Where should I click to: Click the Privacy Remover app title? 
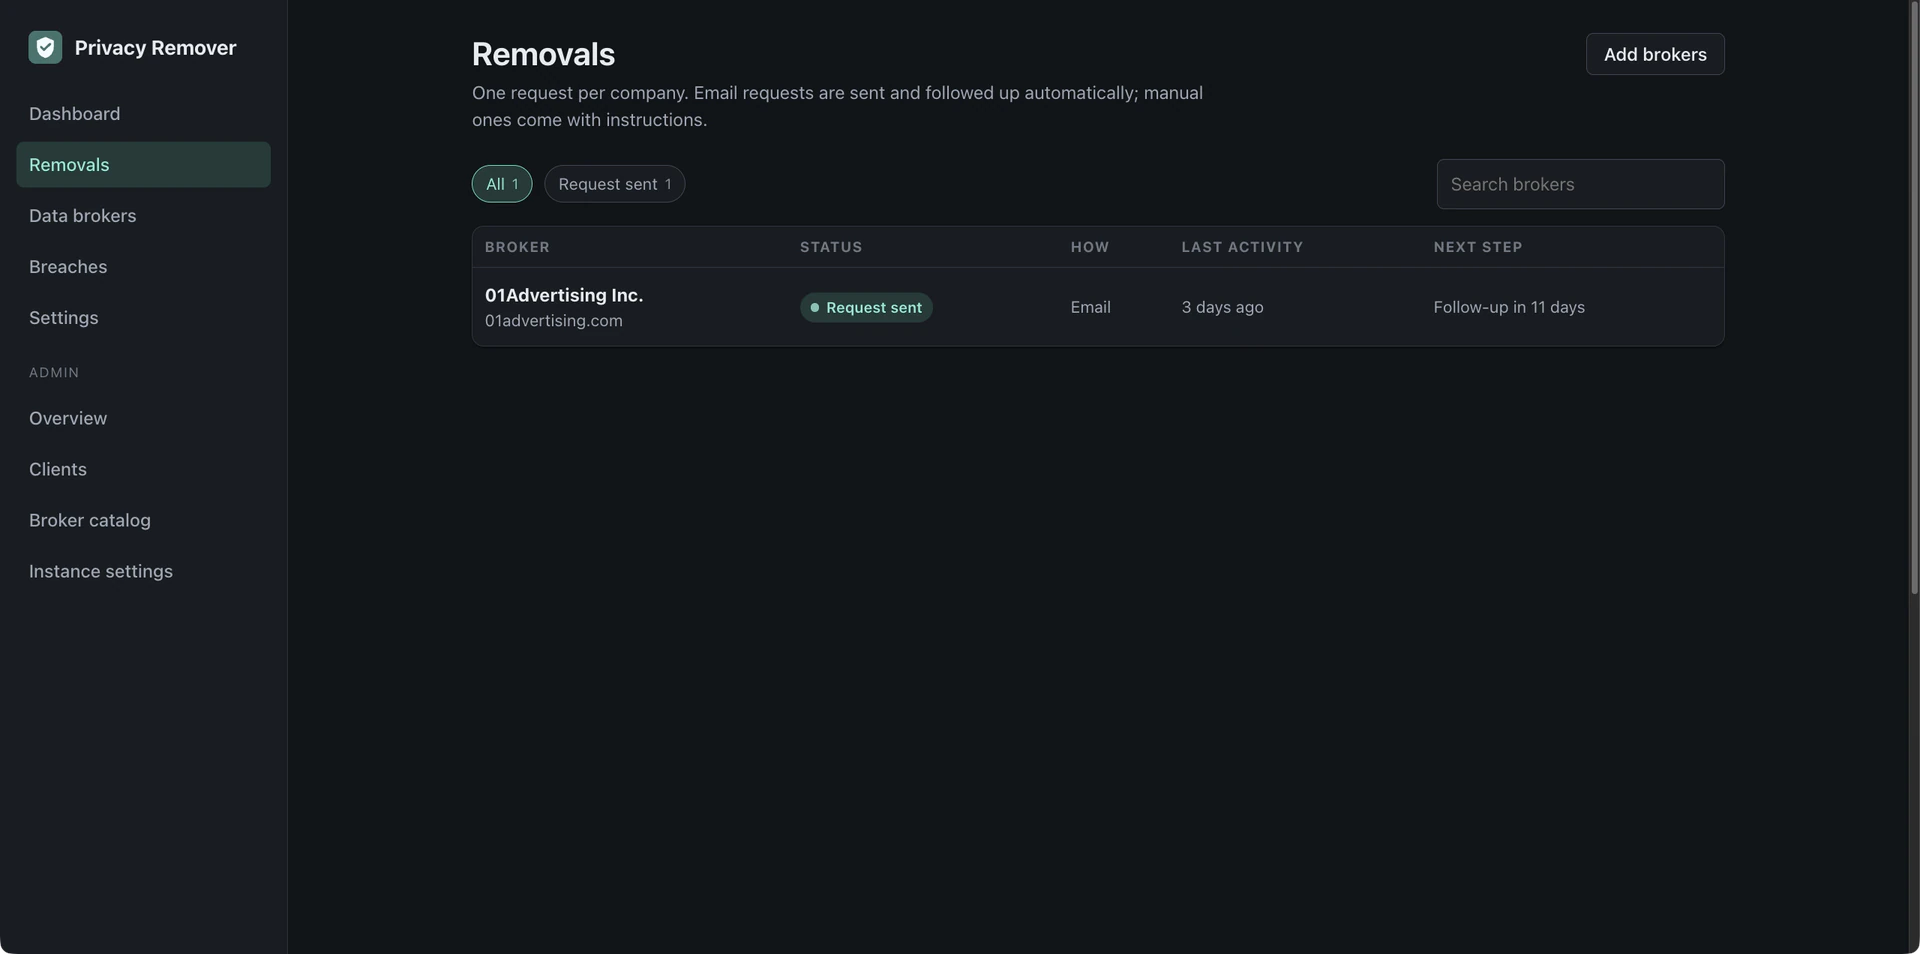coord(155,47)
